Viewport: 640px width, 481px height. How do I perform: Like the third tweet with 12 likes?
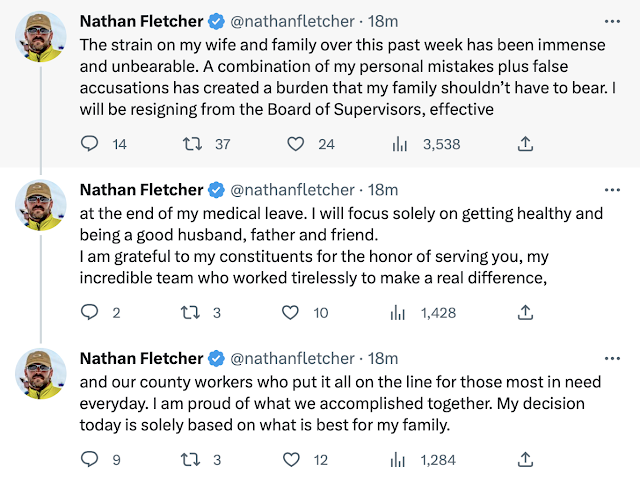[x=291, y=460]
